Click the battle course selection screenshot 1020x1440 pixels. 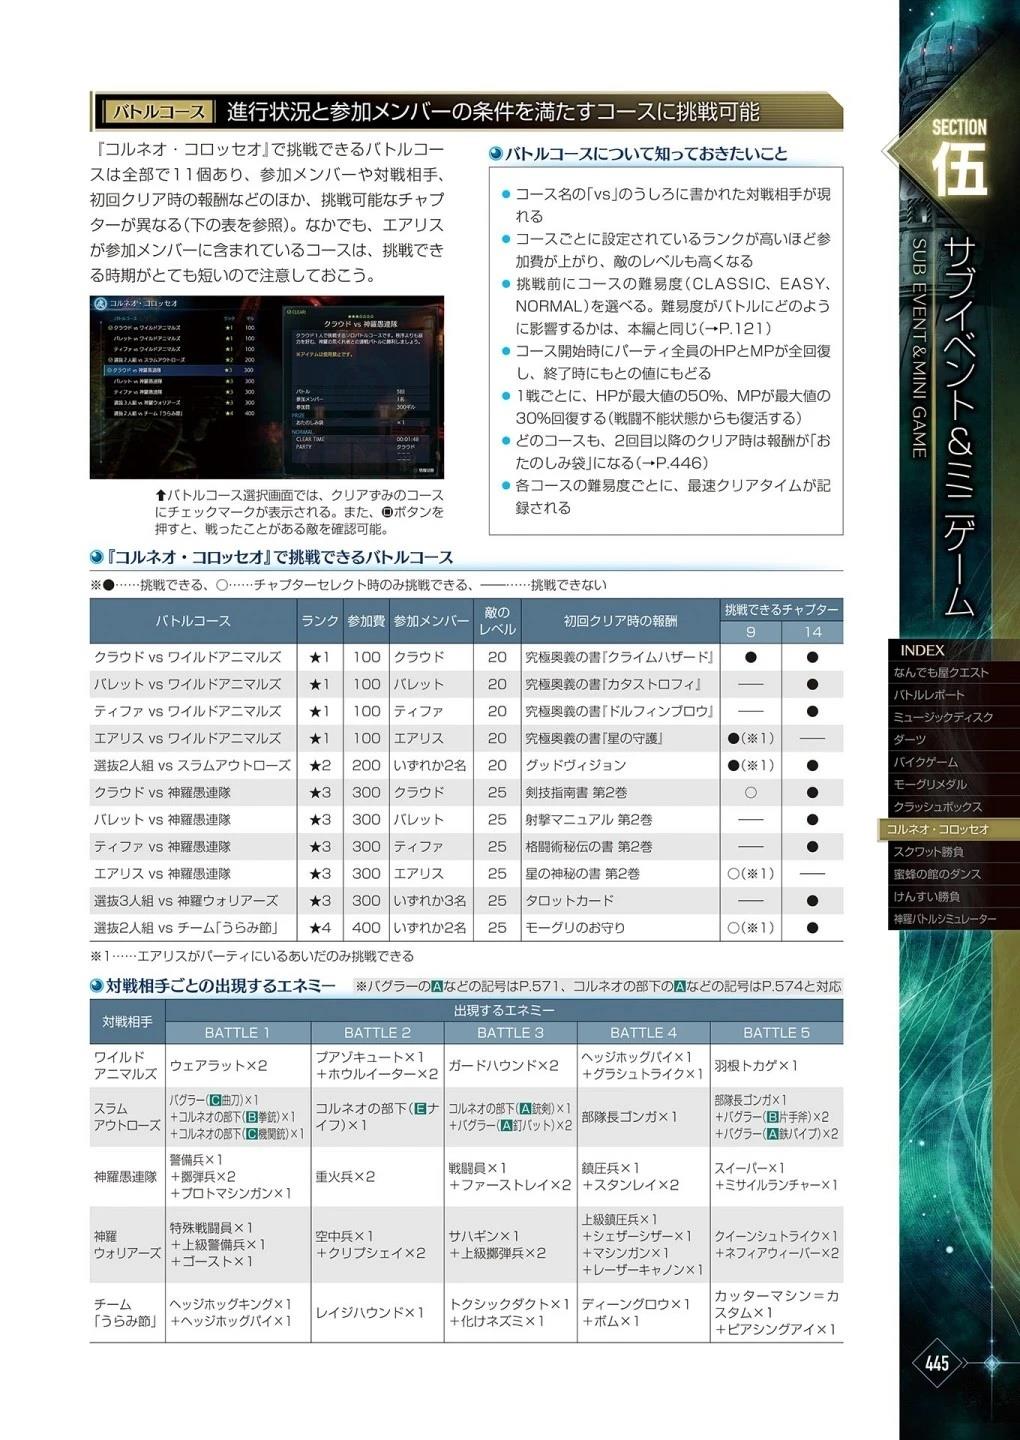point(266,386)
